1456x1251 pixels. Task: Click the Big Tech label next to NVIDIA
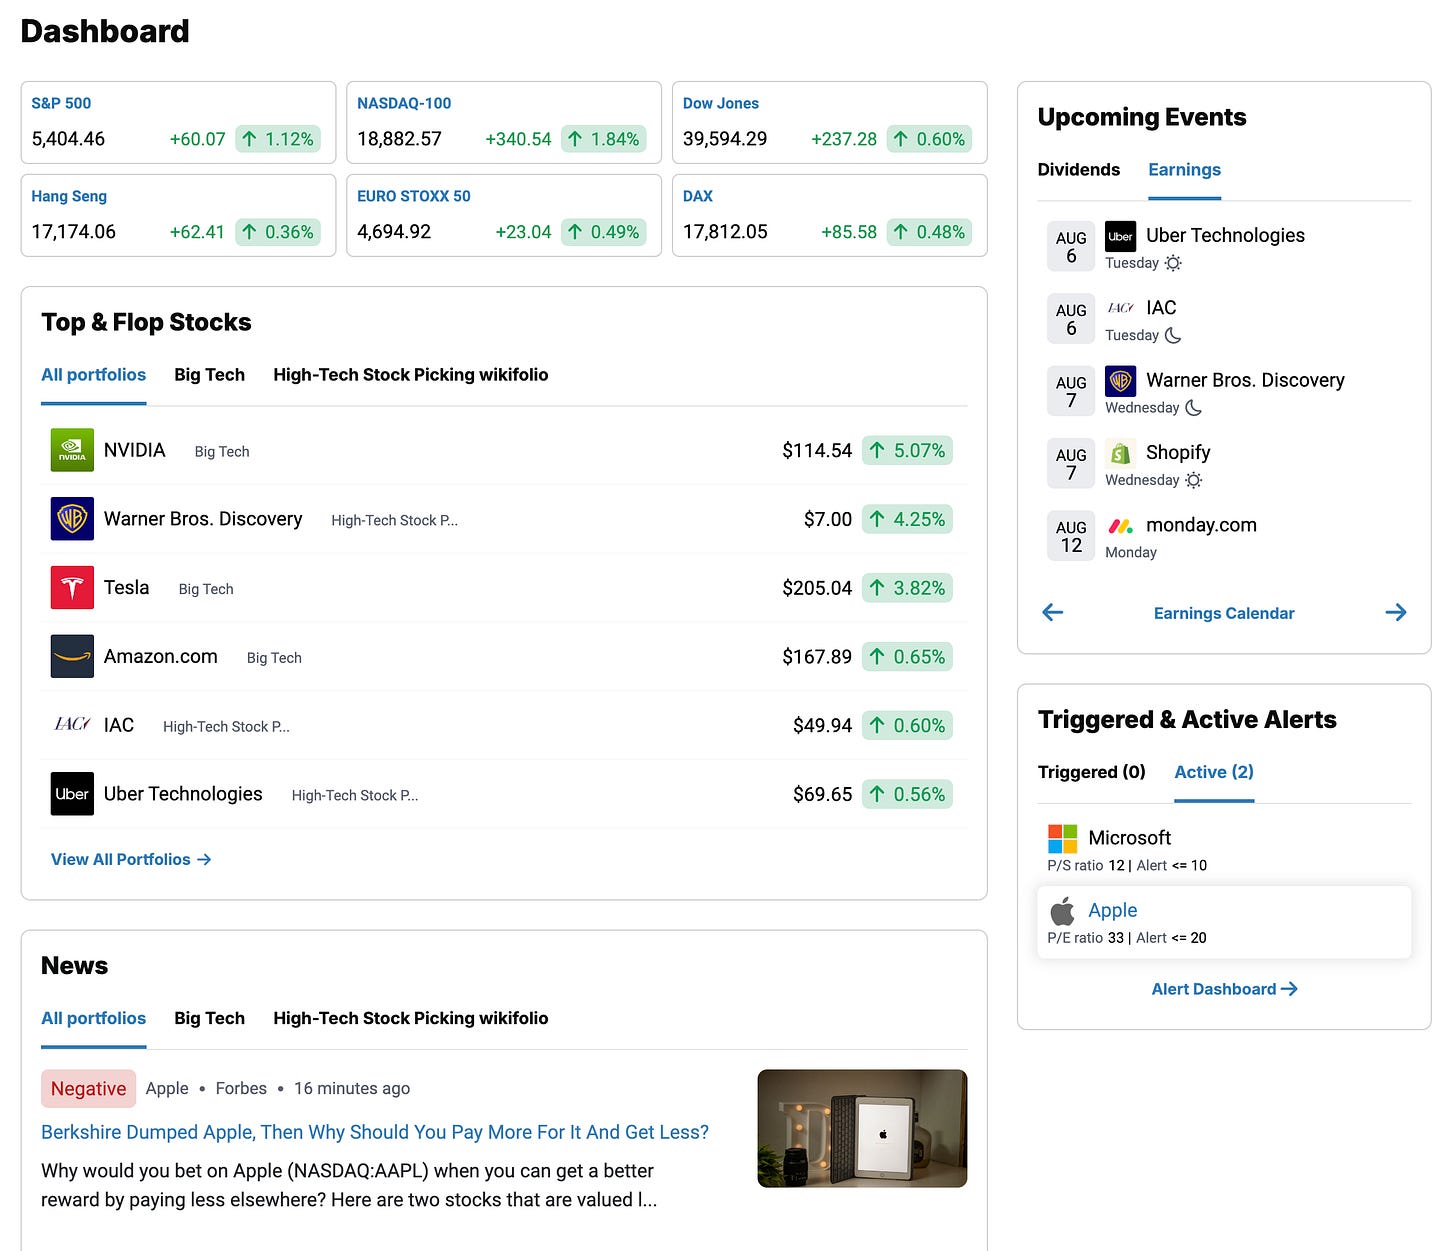pyautogui.click(x=222, y=452)
